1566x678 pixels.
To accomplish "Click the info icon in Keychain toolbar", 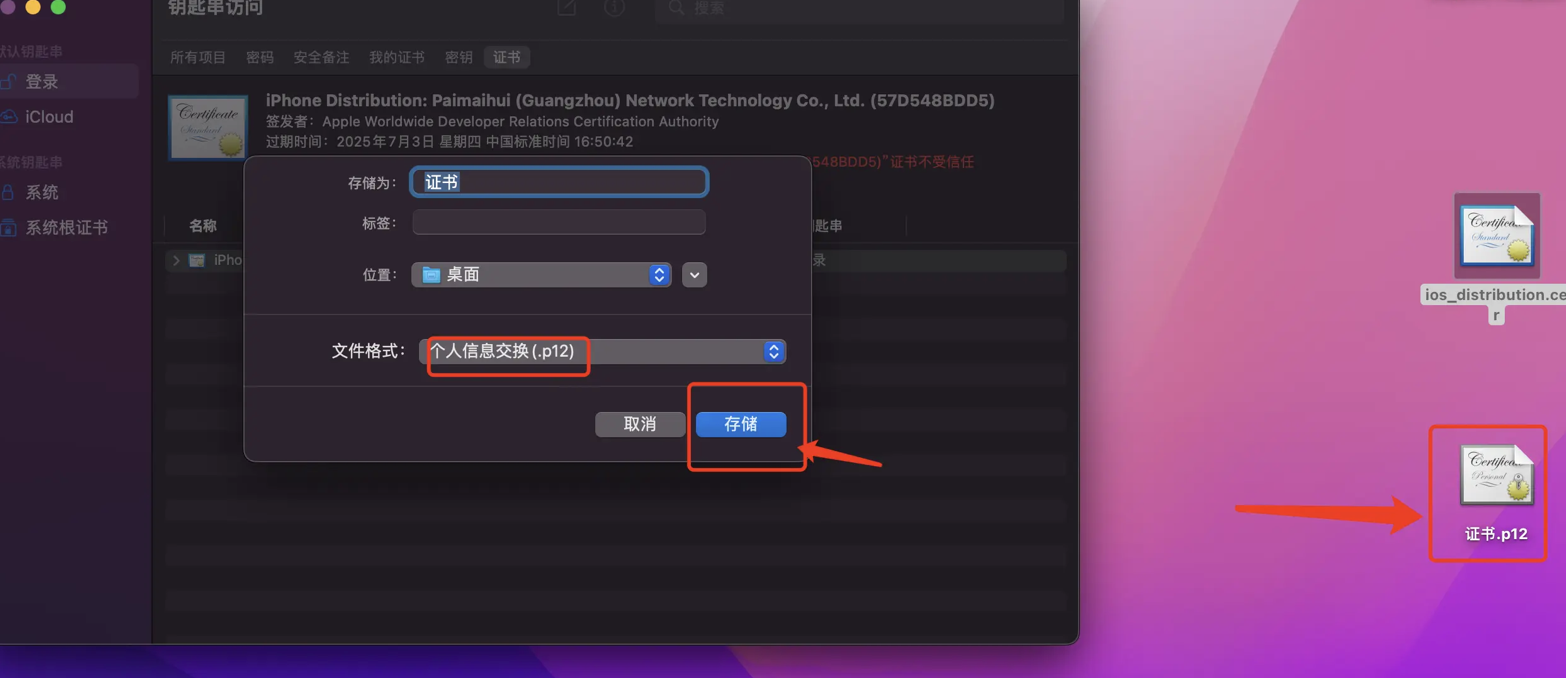I will tap(615, 8).
